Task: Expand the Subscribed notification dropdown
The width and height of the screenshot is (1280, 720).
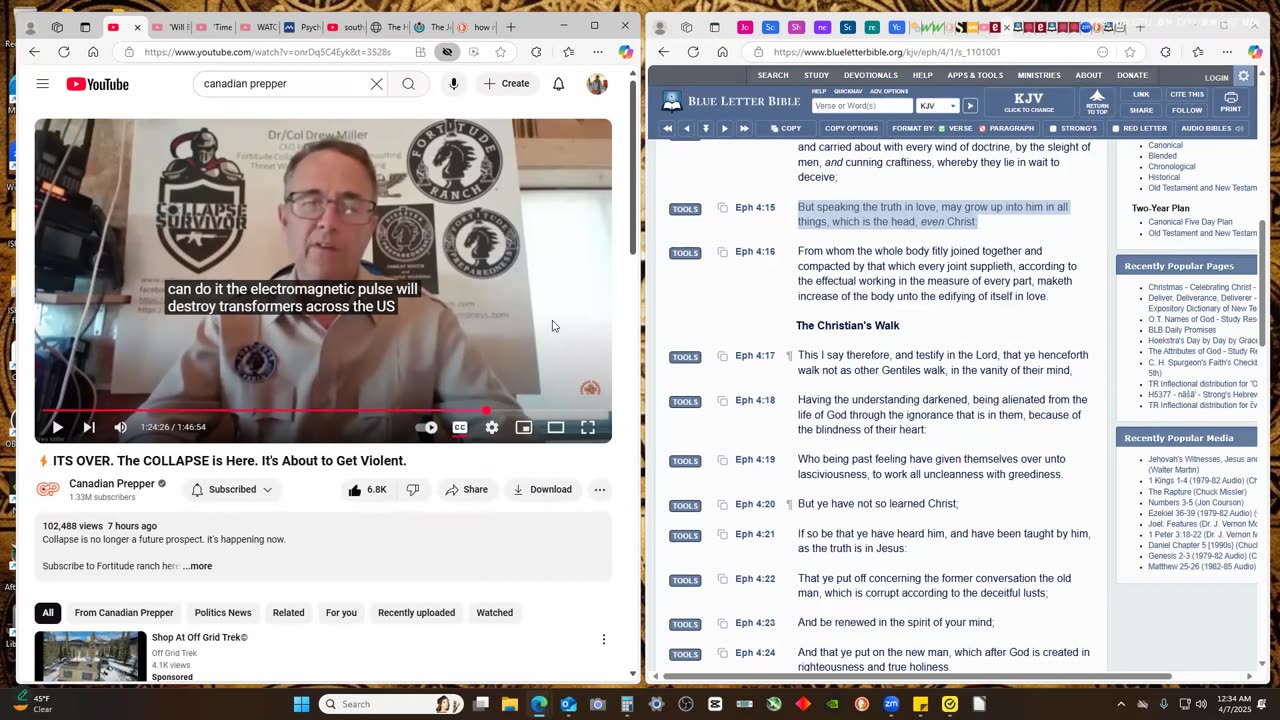Action: click(232, 490)
